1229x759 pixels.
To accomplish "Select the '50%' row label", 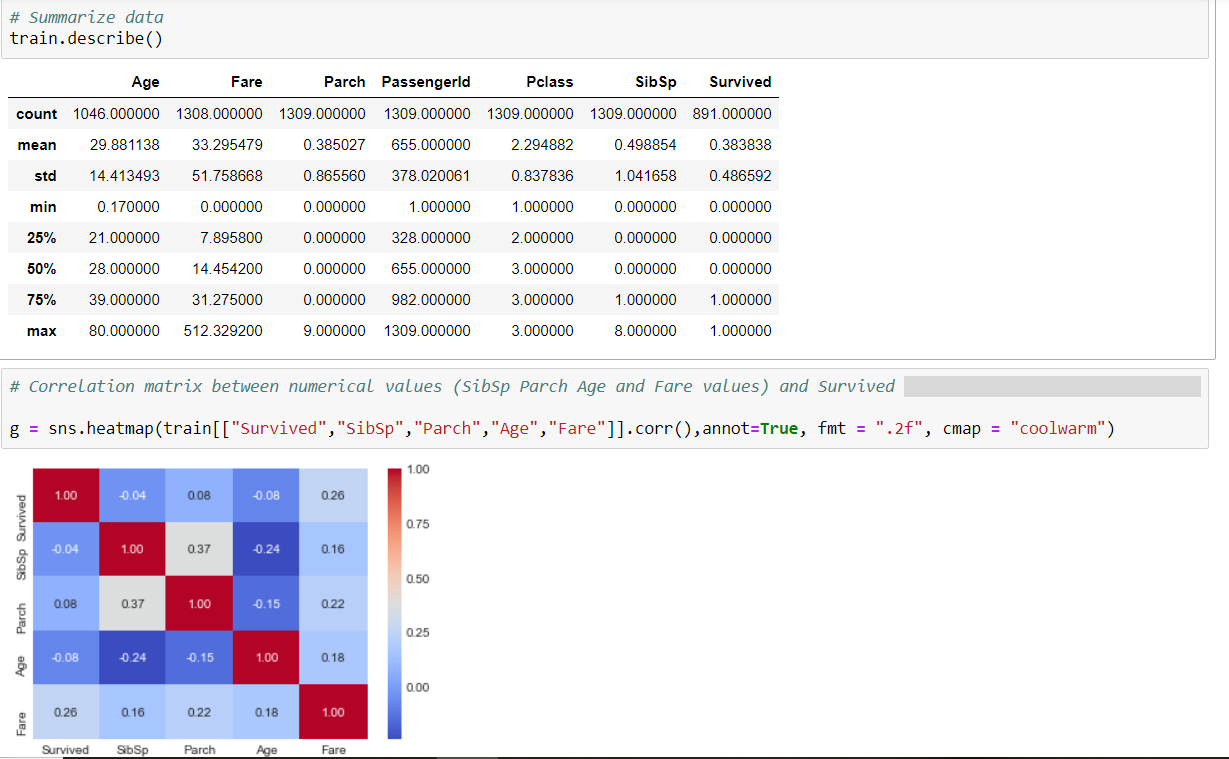I will (x=41, y=269).
